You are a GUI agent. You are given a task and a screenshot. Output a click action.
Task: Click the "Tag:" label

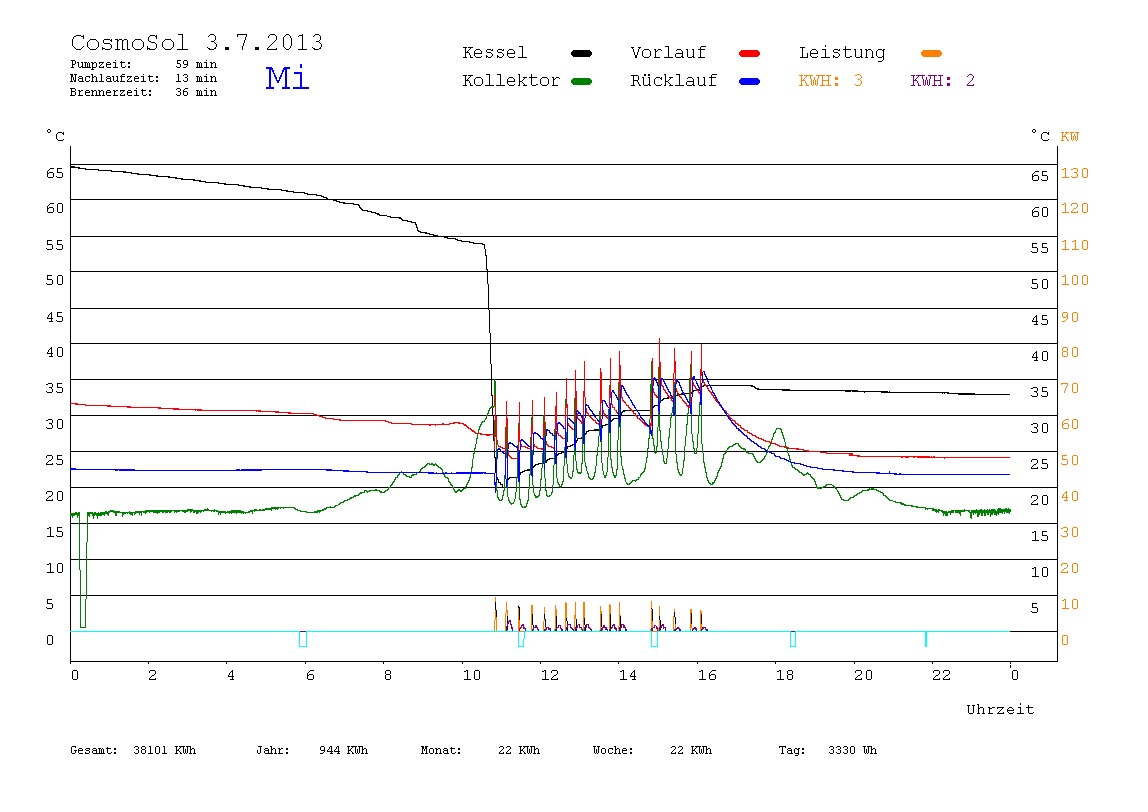tap(792, 750)
